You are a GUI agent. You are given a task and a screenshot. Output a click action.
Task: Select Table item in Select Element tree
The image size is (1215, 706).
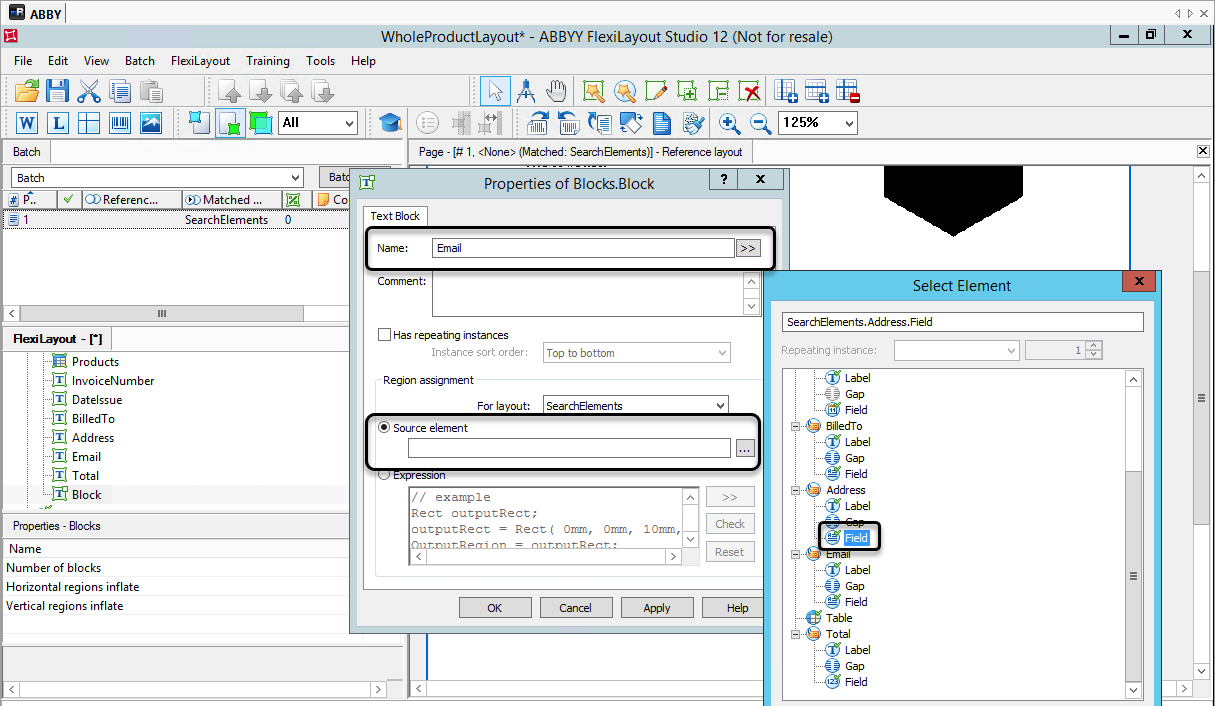(x=839, y=618)
